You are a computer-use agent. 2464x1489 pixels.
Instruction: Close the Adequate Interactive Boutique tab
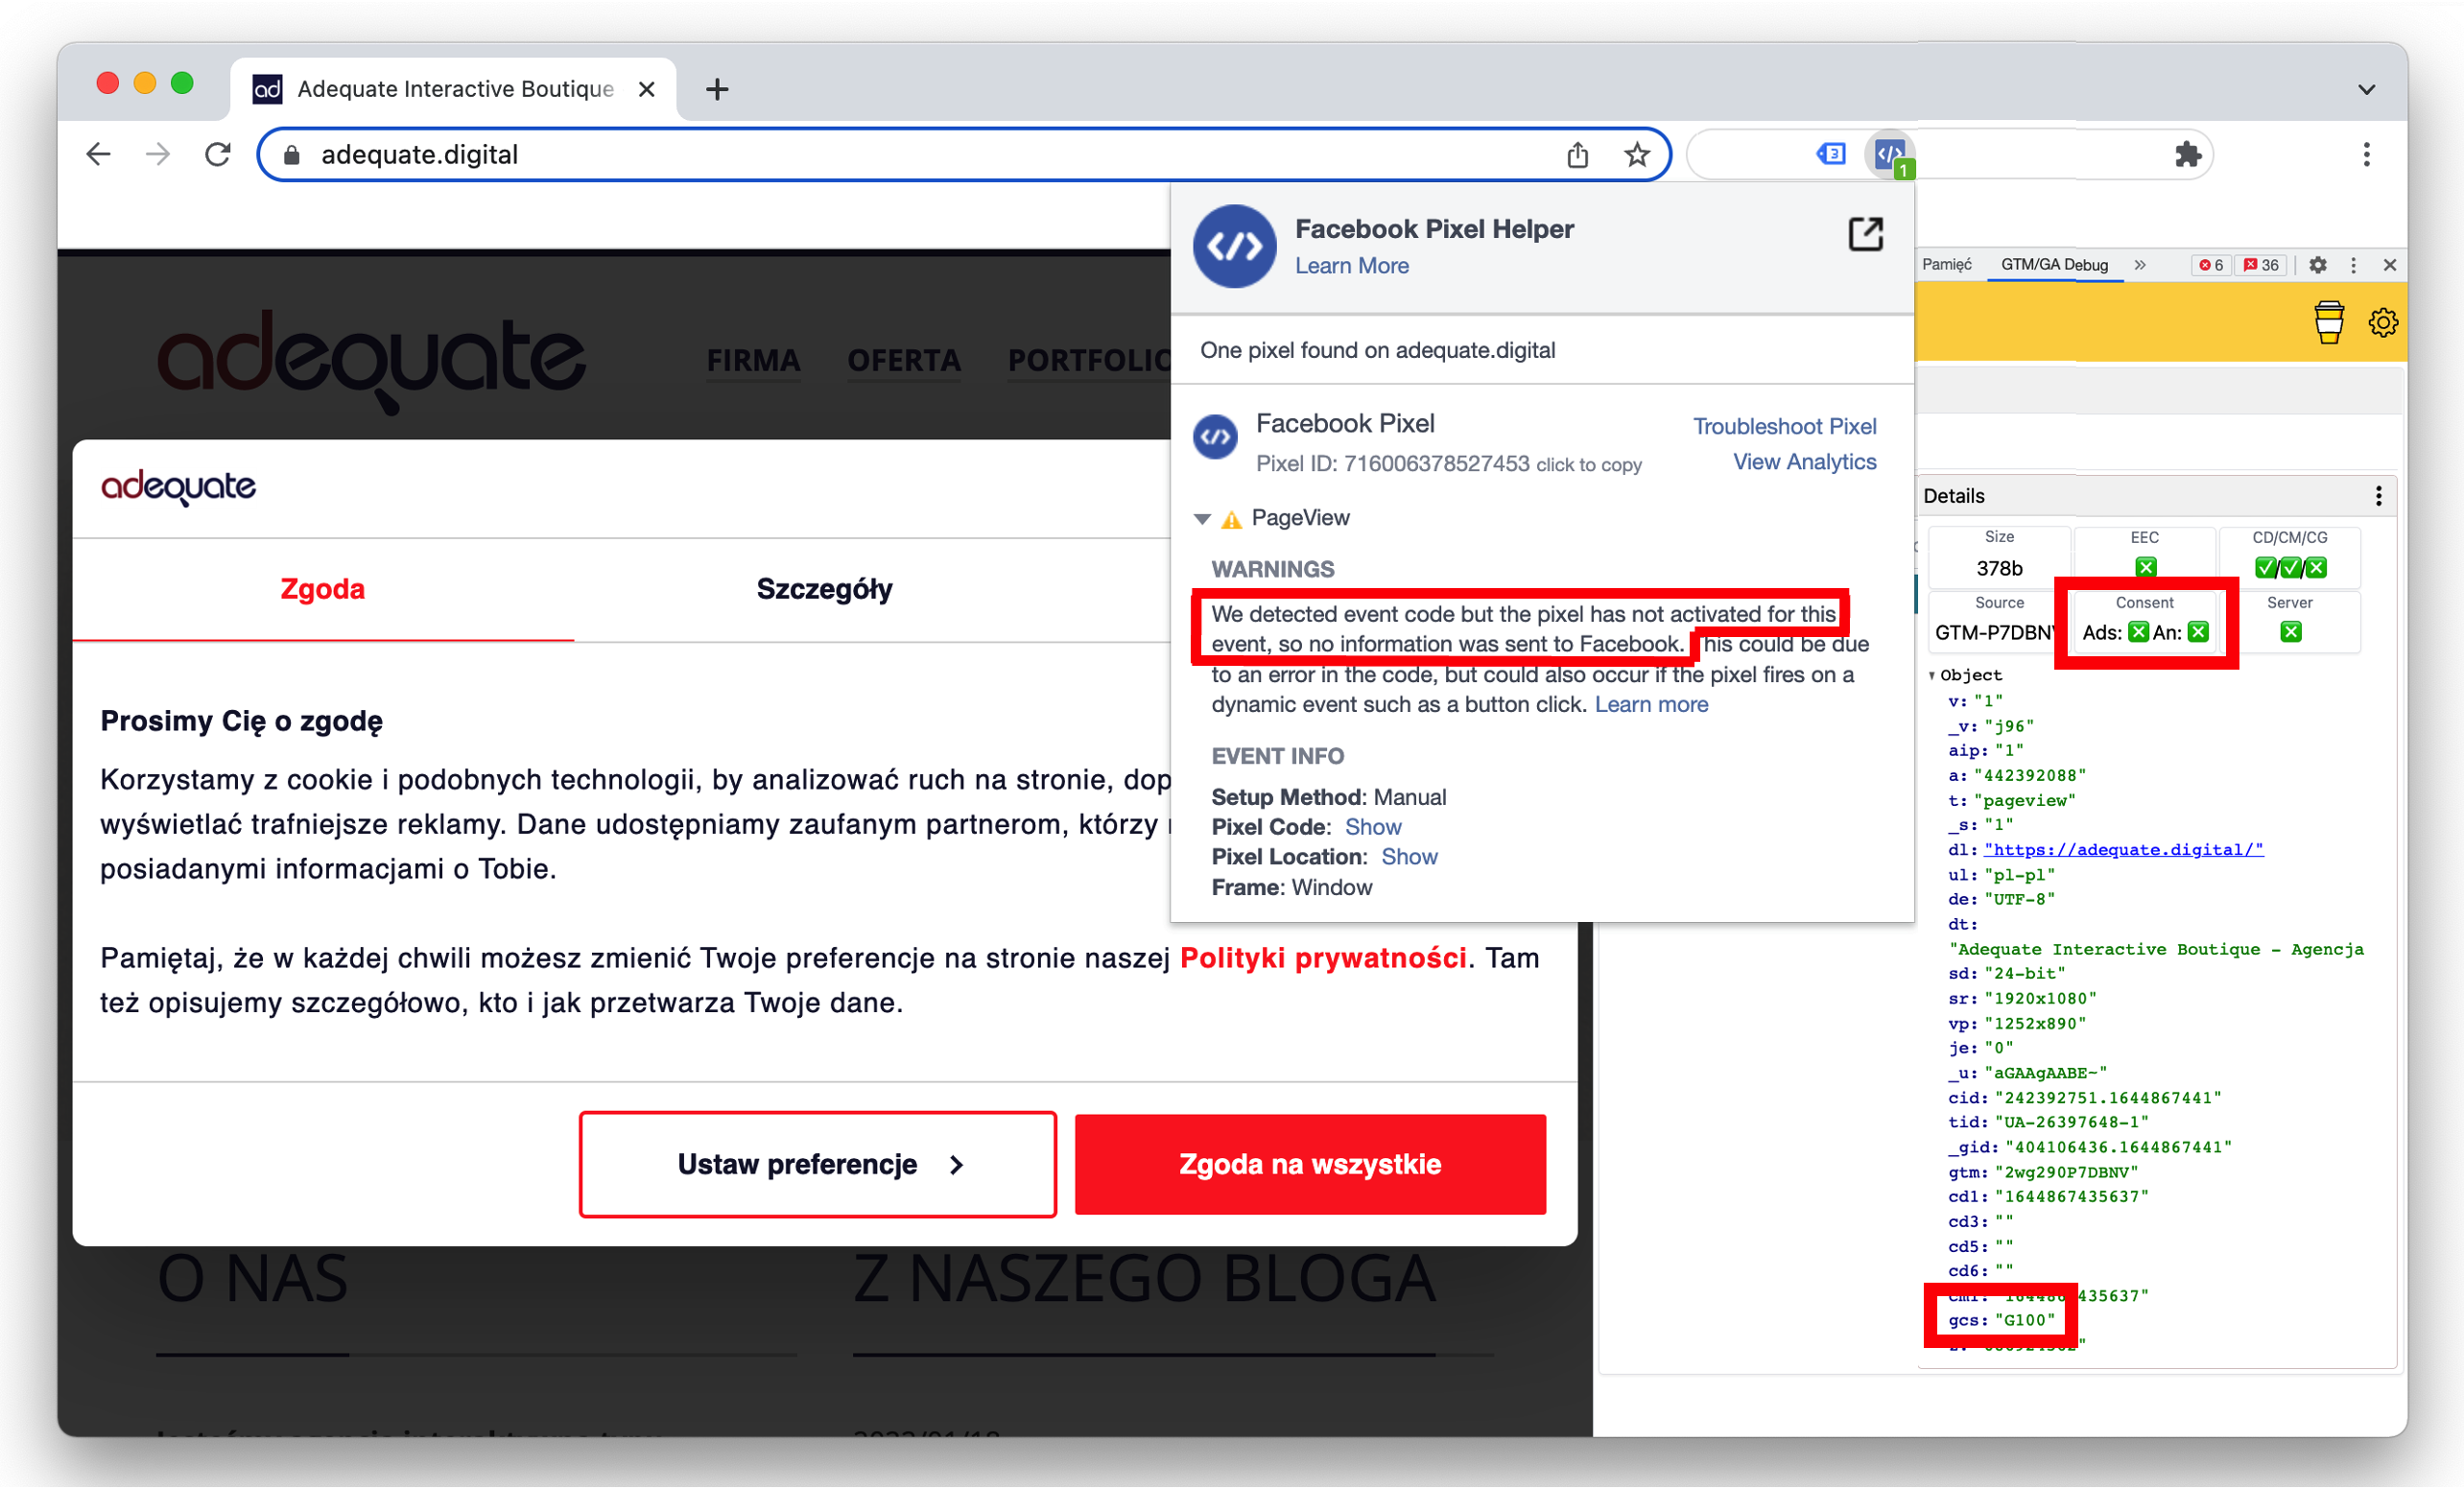647,90
